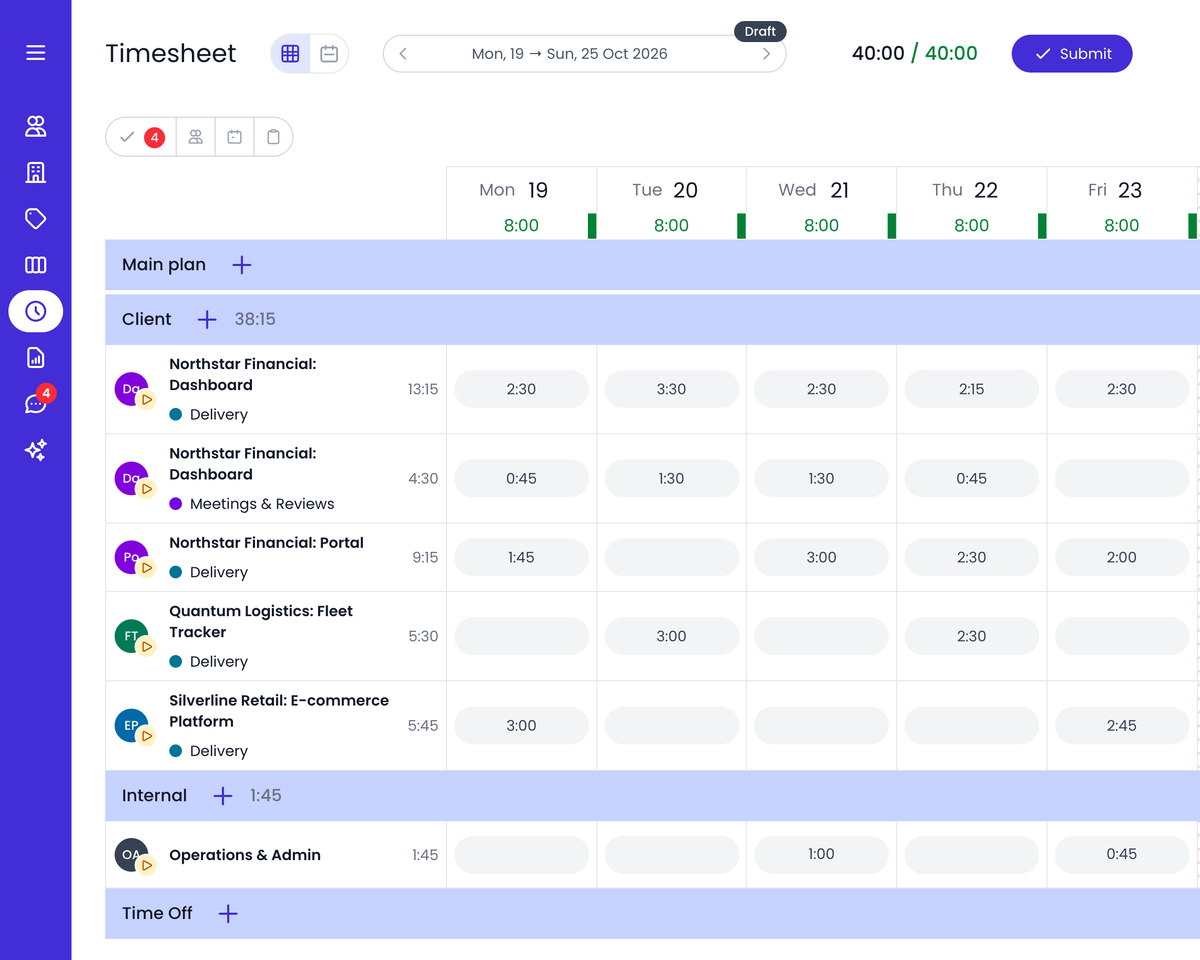Viewport: 1200px width, 960px height.
Task: Open the Companies building icon in sidebar
Action: (36, 172)
